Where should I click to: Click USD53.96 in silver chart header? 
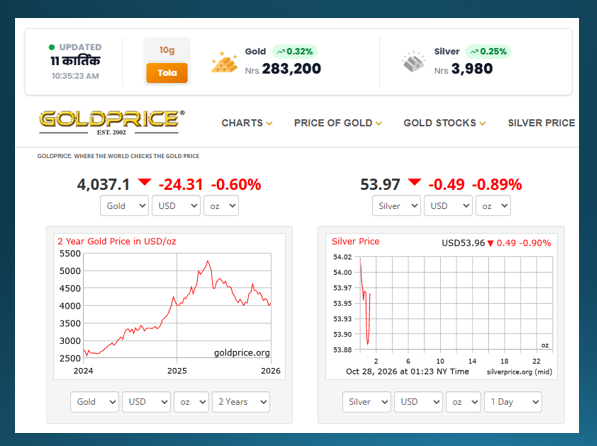coord(463,243)
